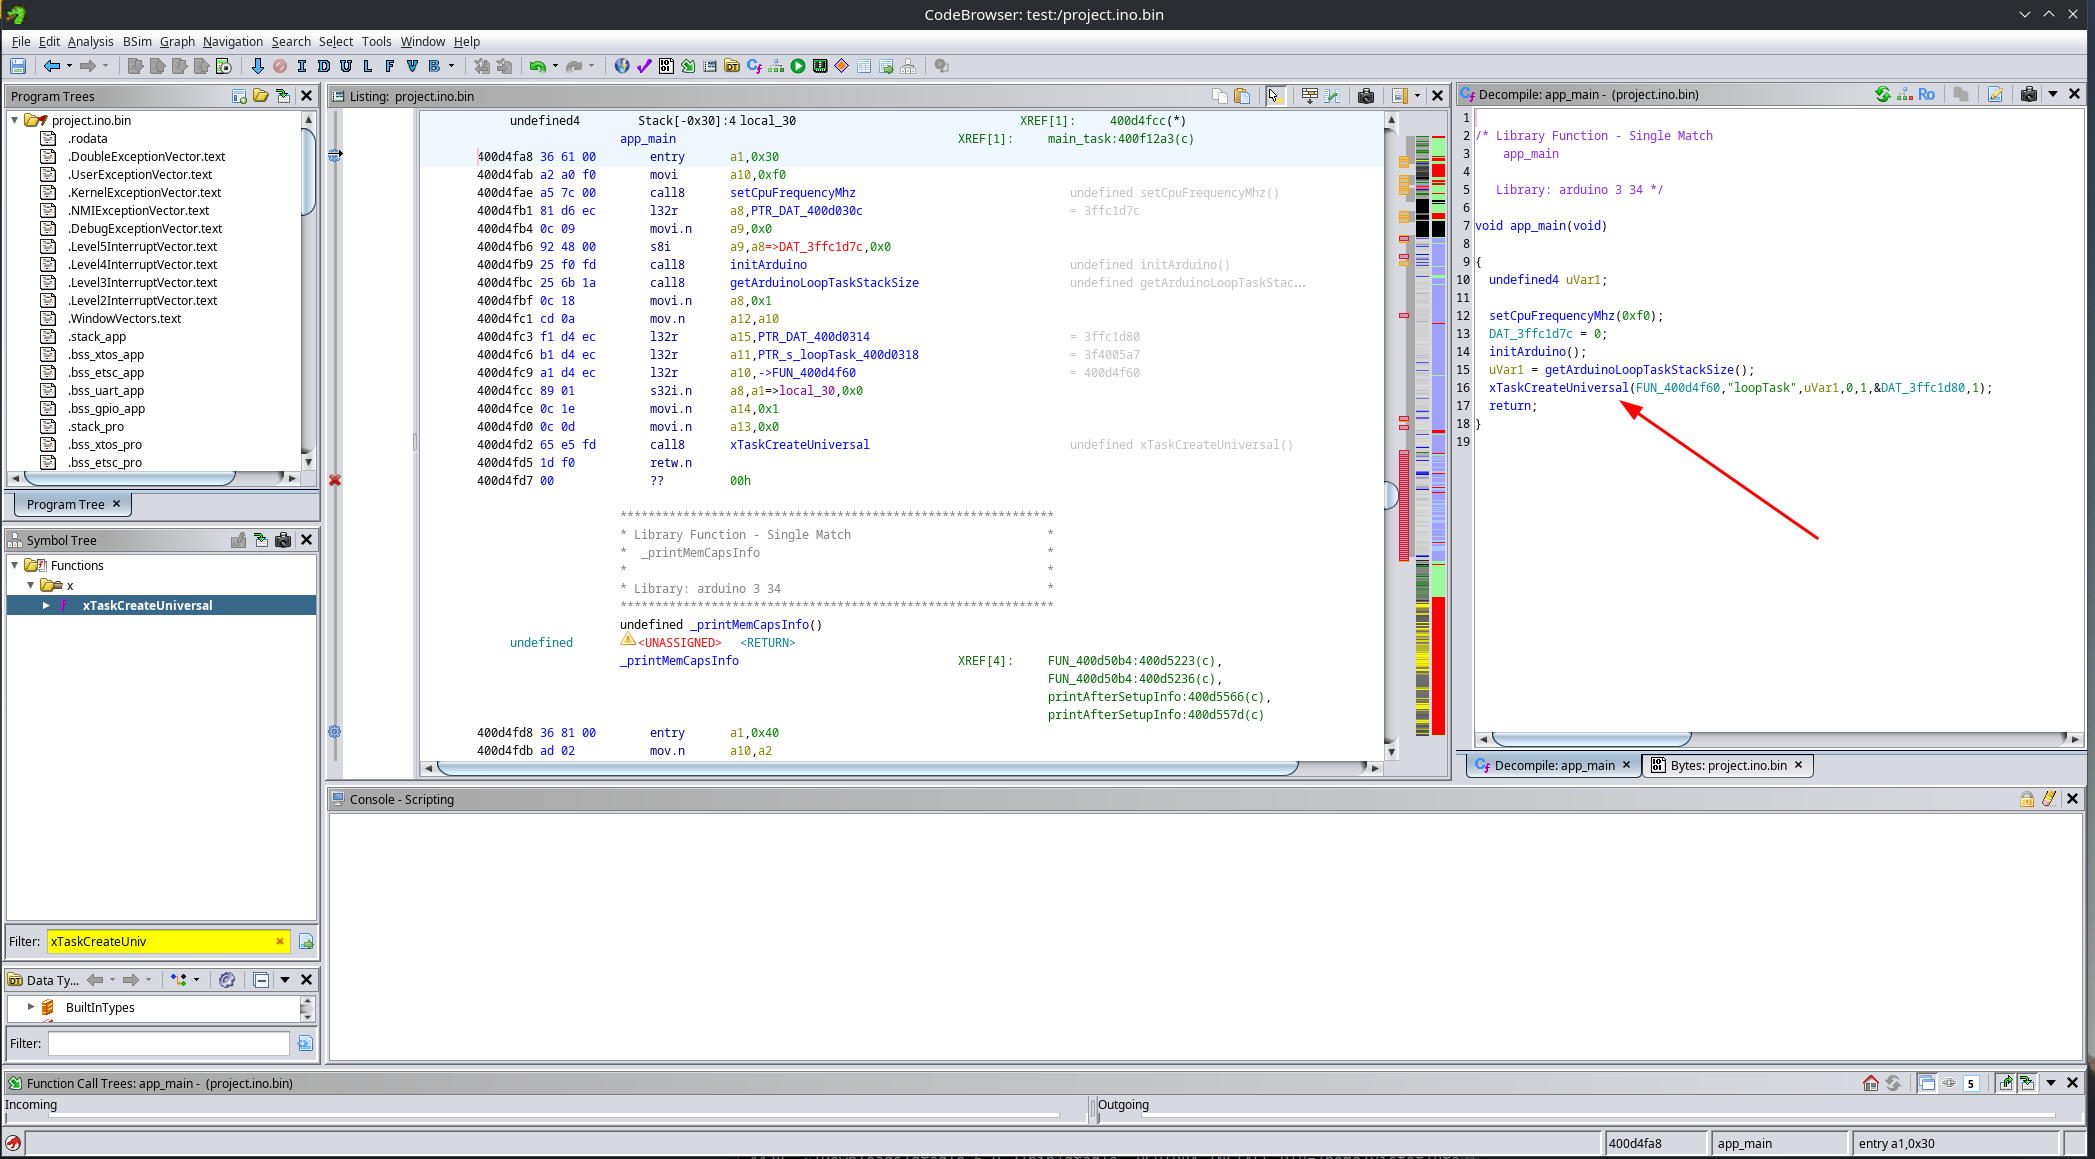Open the Data Type Manager toolbar icon
The image size is (2095, 1159).
coord(732,66)
